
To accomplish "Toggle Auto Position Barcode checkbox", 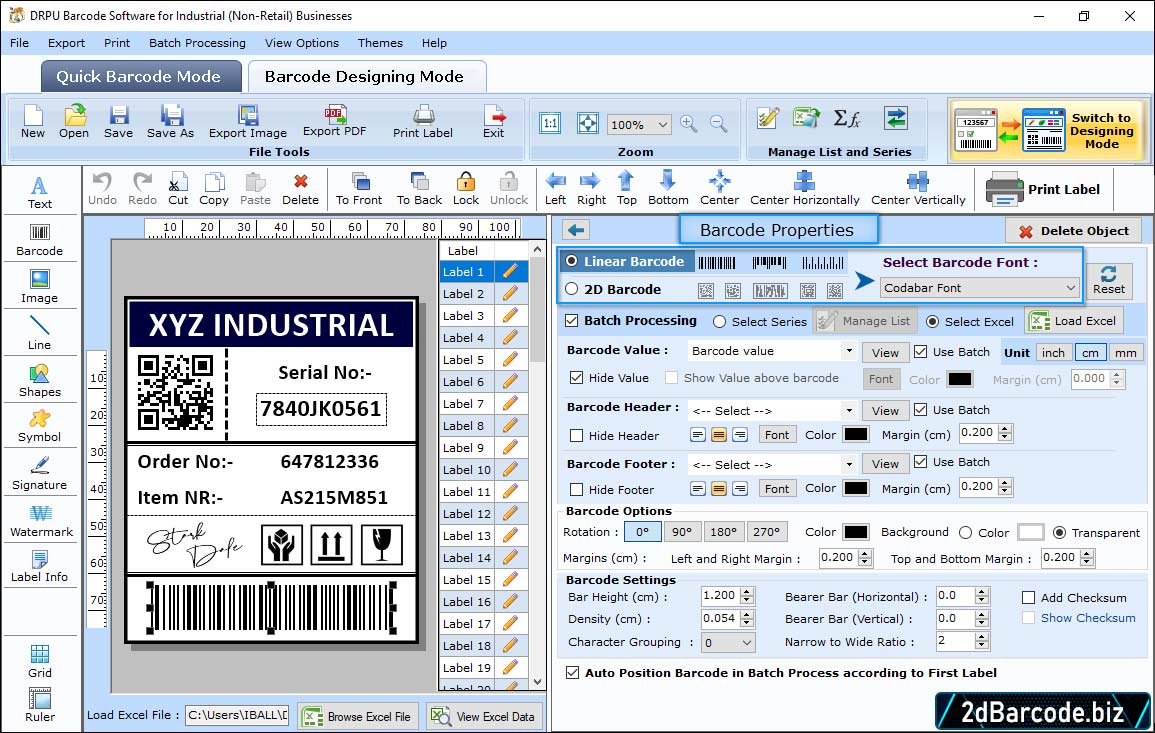I will pyautogui.click(x=572, y=673).
